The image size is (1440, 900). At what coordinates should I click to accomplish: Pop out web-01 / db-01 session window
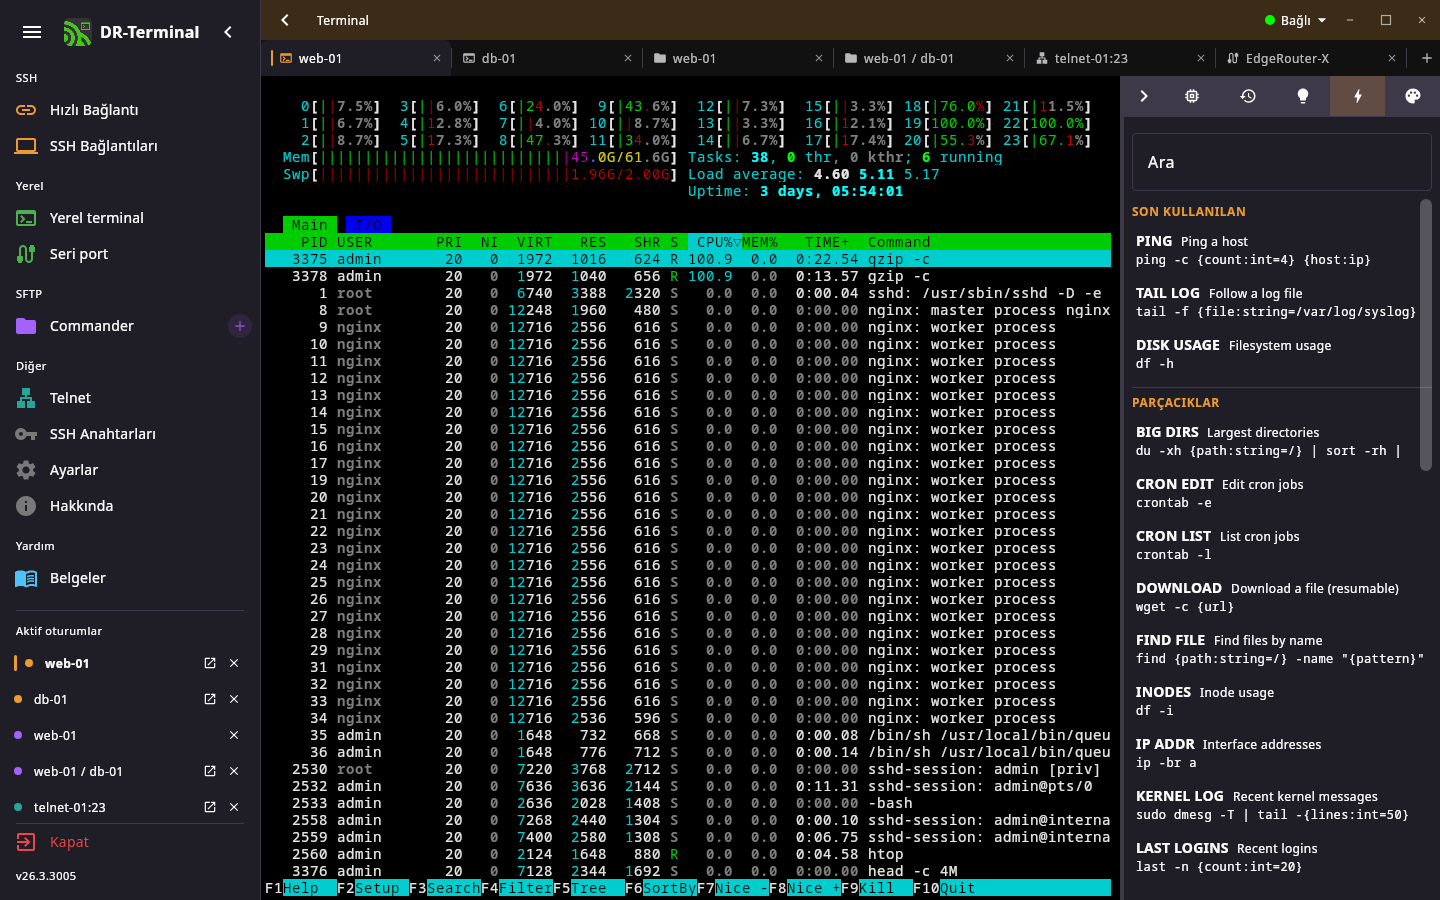pos(210,771)
